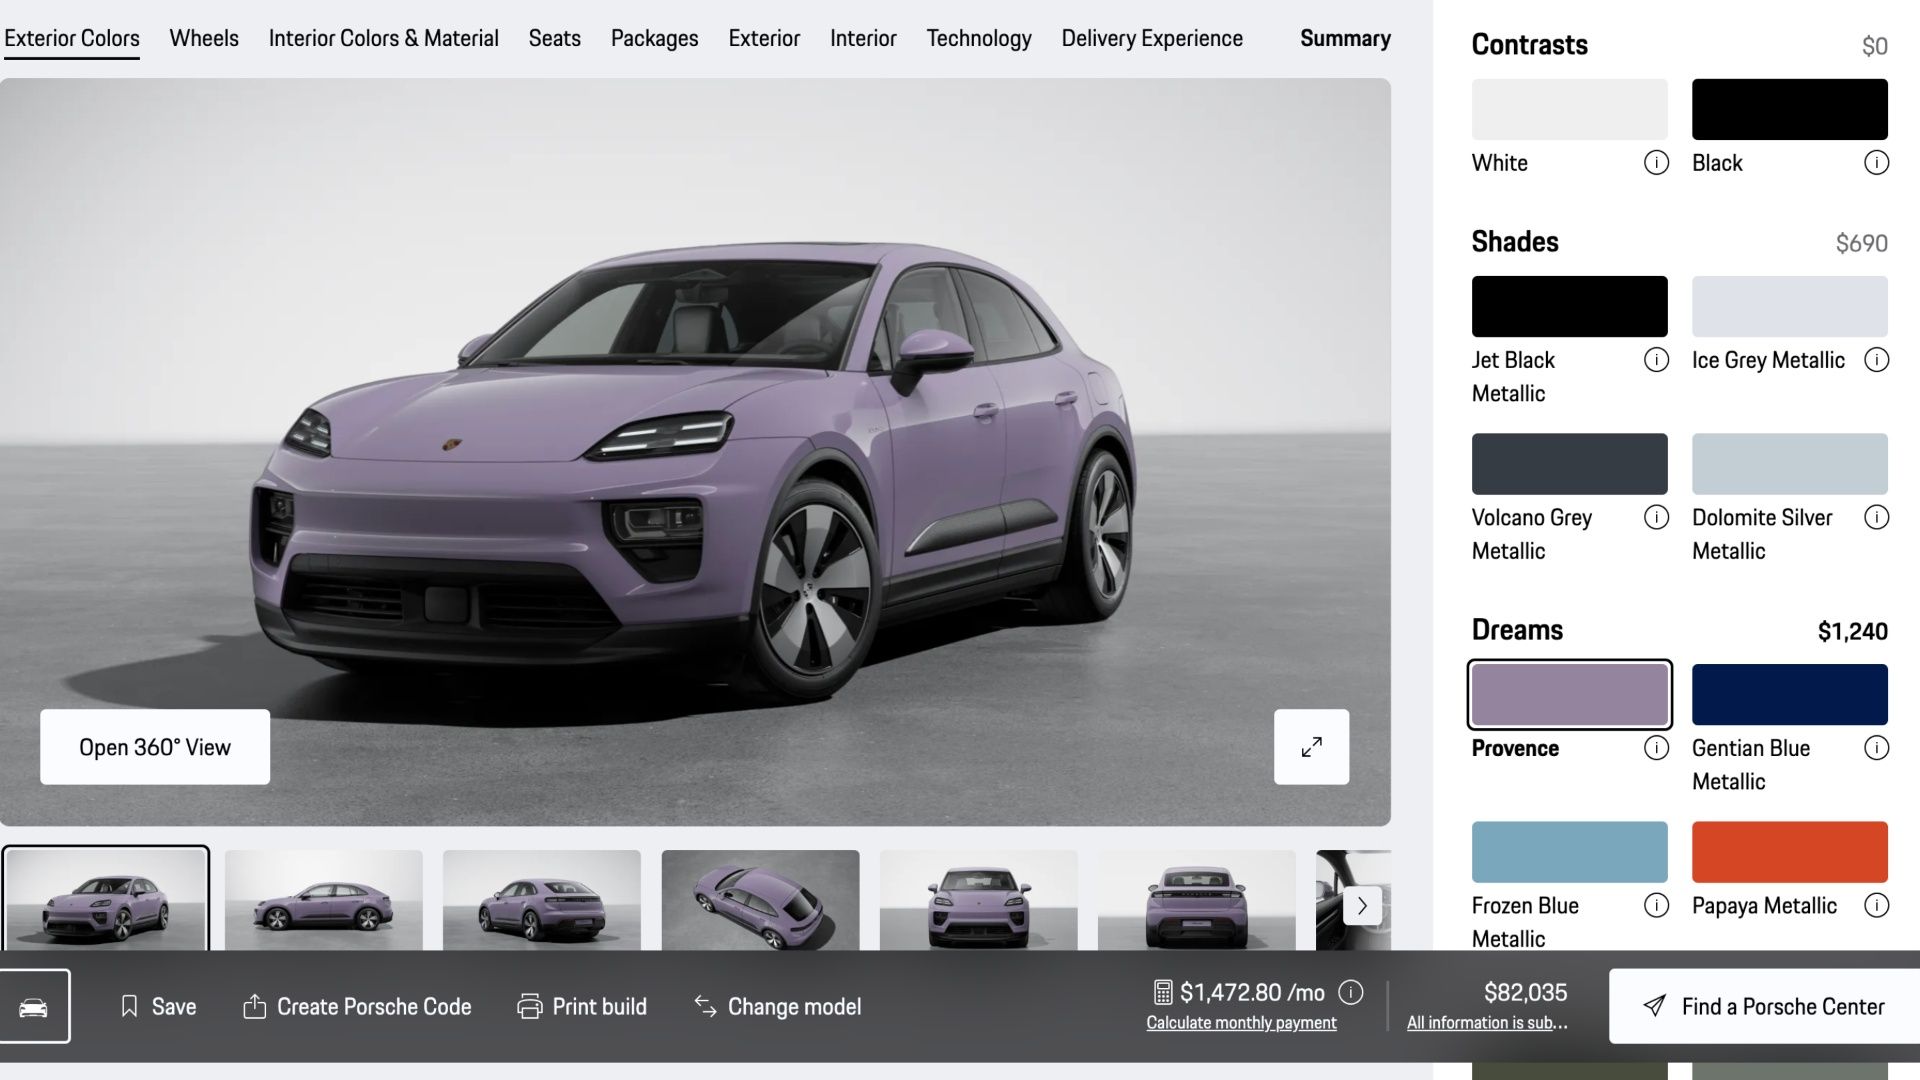The height and width of the screenshot is (1080, 1920).
Task: Open info for Black color
Action: point(1876,163)
